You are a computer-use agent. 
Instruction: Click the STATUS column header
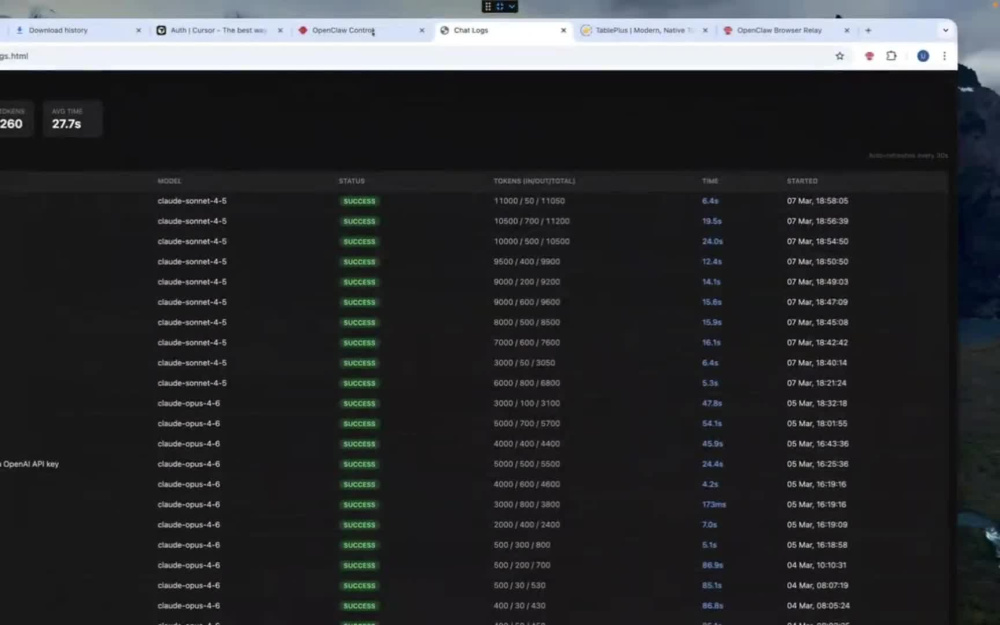[x=351, y=181]
